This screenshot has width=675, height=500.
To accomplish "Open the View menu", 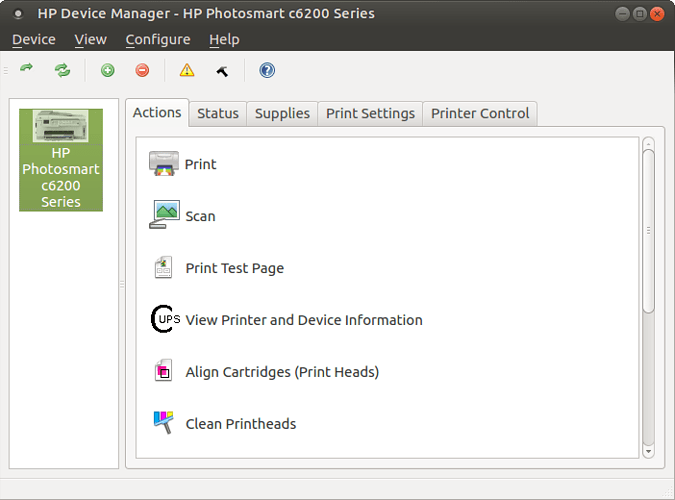I will coord(90,40).
